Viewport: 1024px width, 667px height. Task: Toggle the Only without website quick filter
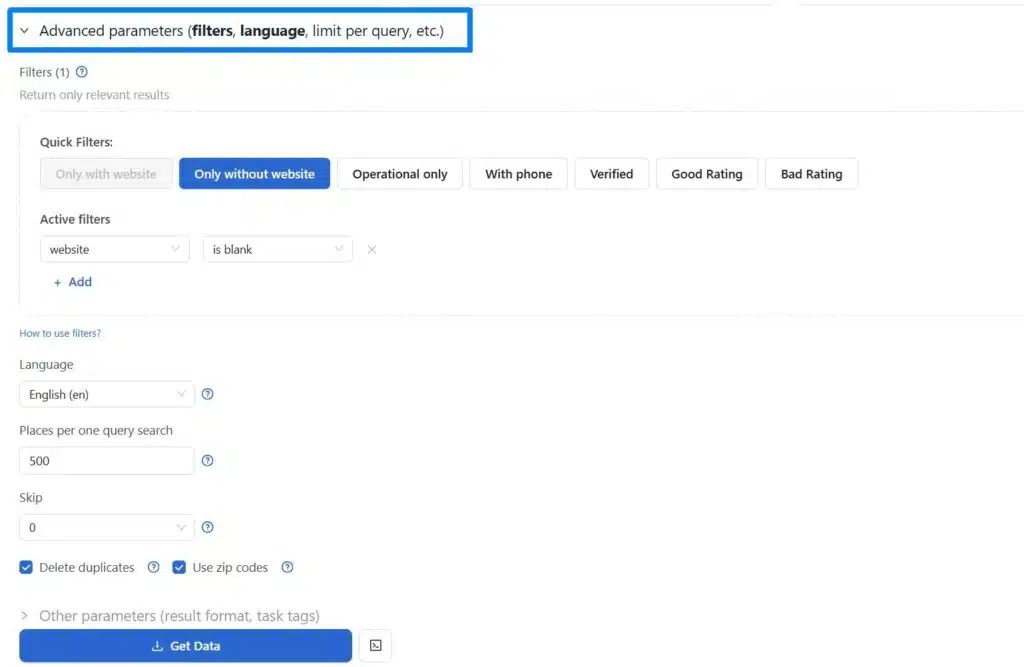254,173
